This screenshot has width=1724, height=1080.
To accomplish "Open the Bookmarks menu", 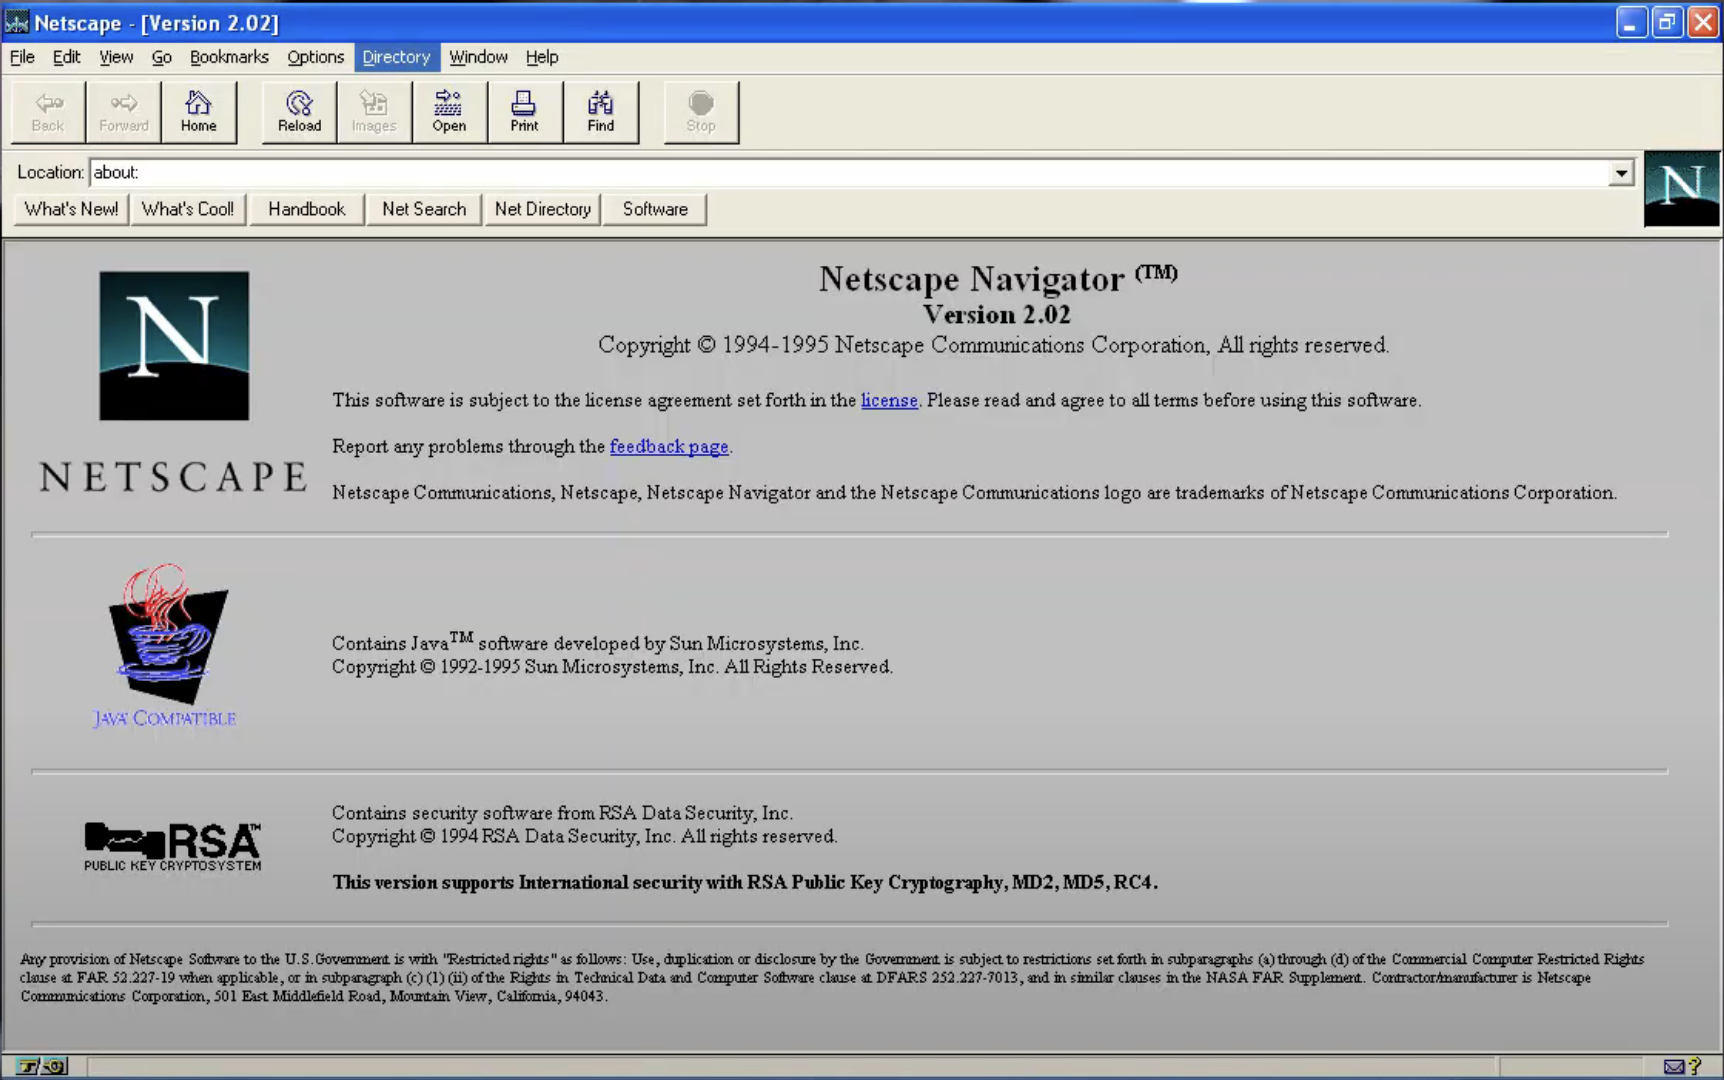I will [229, 57].
